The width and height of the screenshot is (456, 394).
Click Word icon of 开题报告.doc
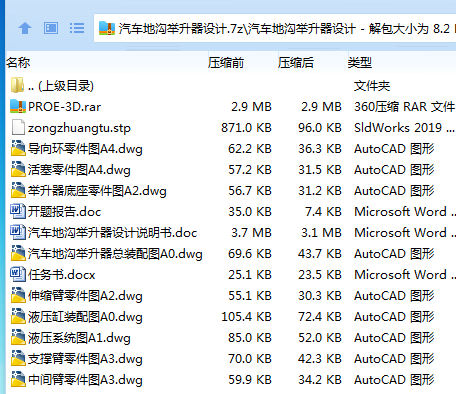18,211
